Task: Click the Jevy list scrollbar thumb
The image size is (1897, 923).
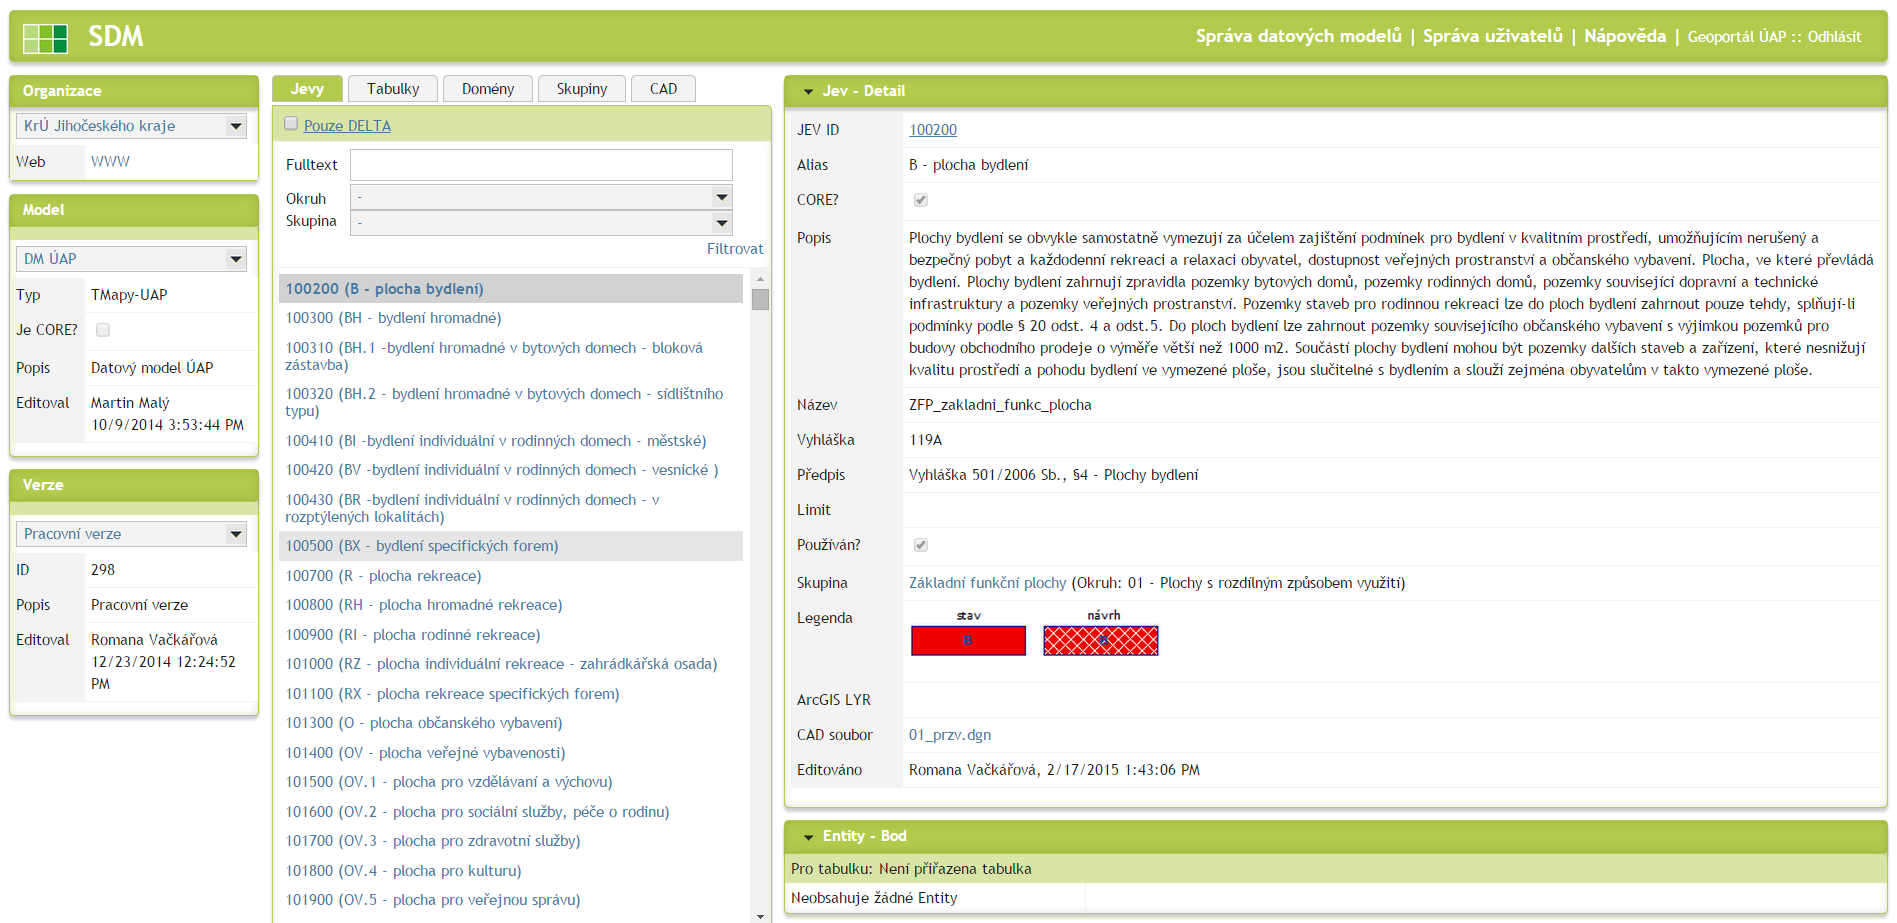Action: [761, 300]
